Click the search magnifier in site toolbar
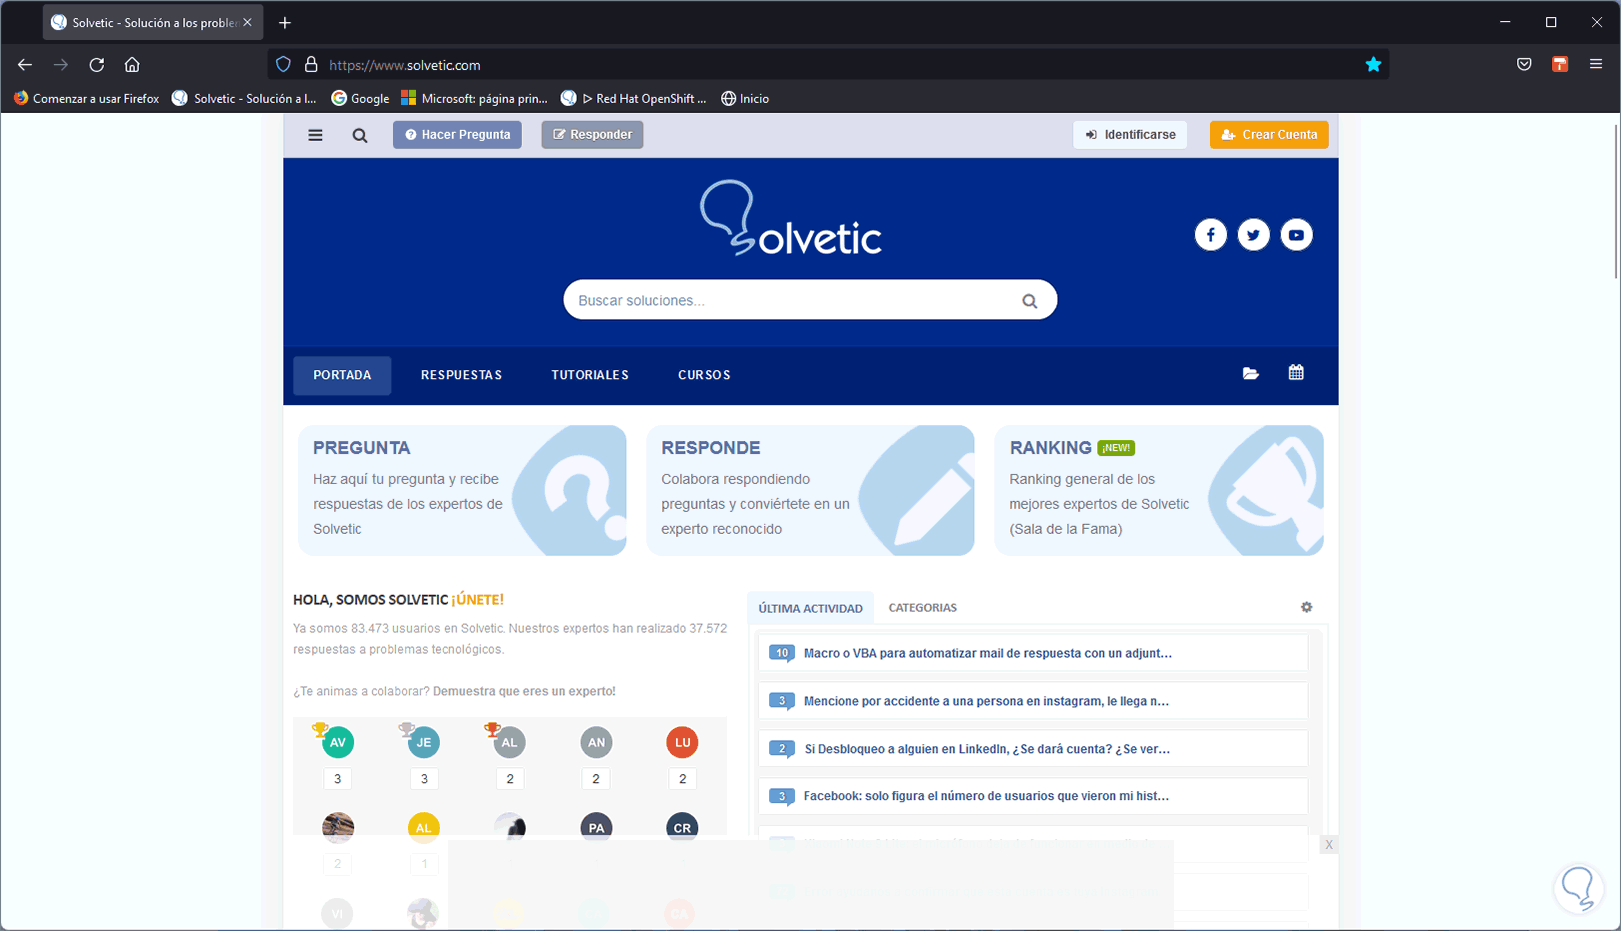Viewport: 1621px width, 931px height. (360, 135)
